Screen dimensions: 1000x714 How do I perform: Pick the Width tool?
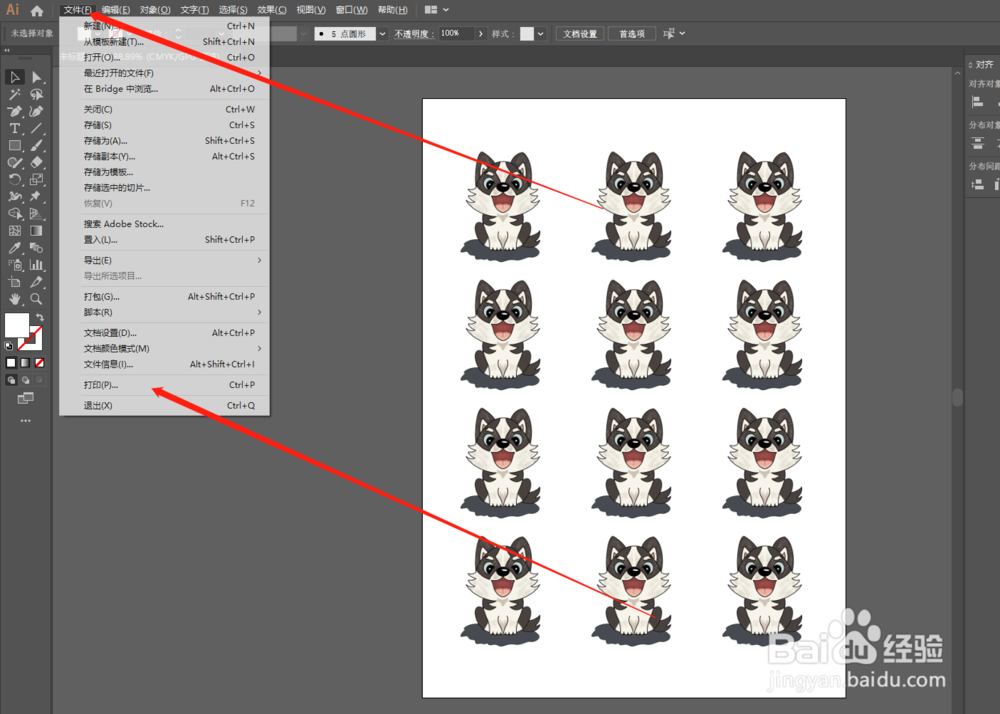(15, 196)
